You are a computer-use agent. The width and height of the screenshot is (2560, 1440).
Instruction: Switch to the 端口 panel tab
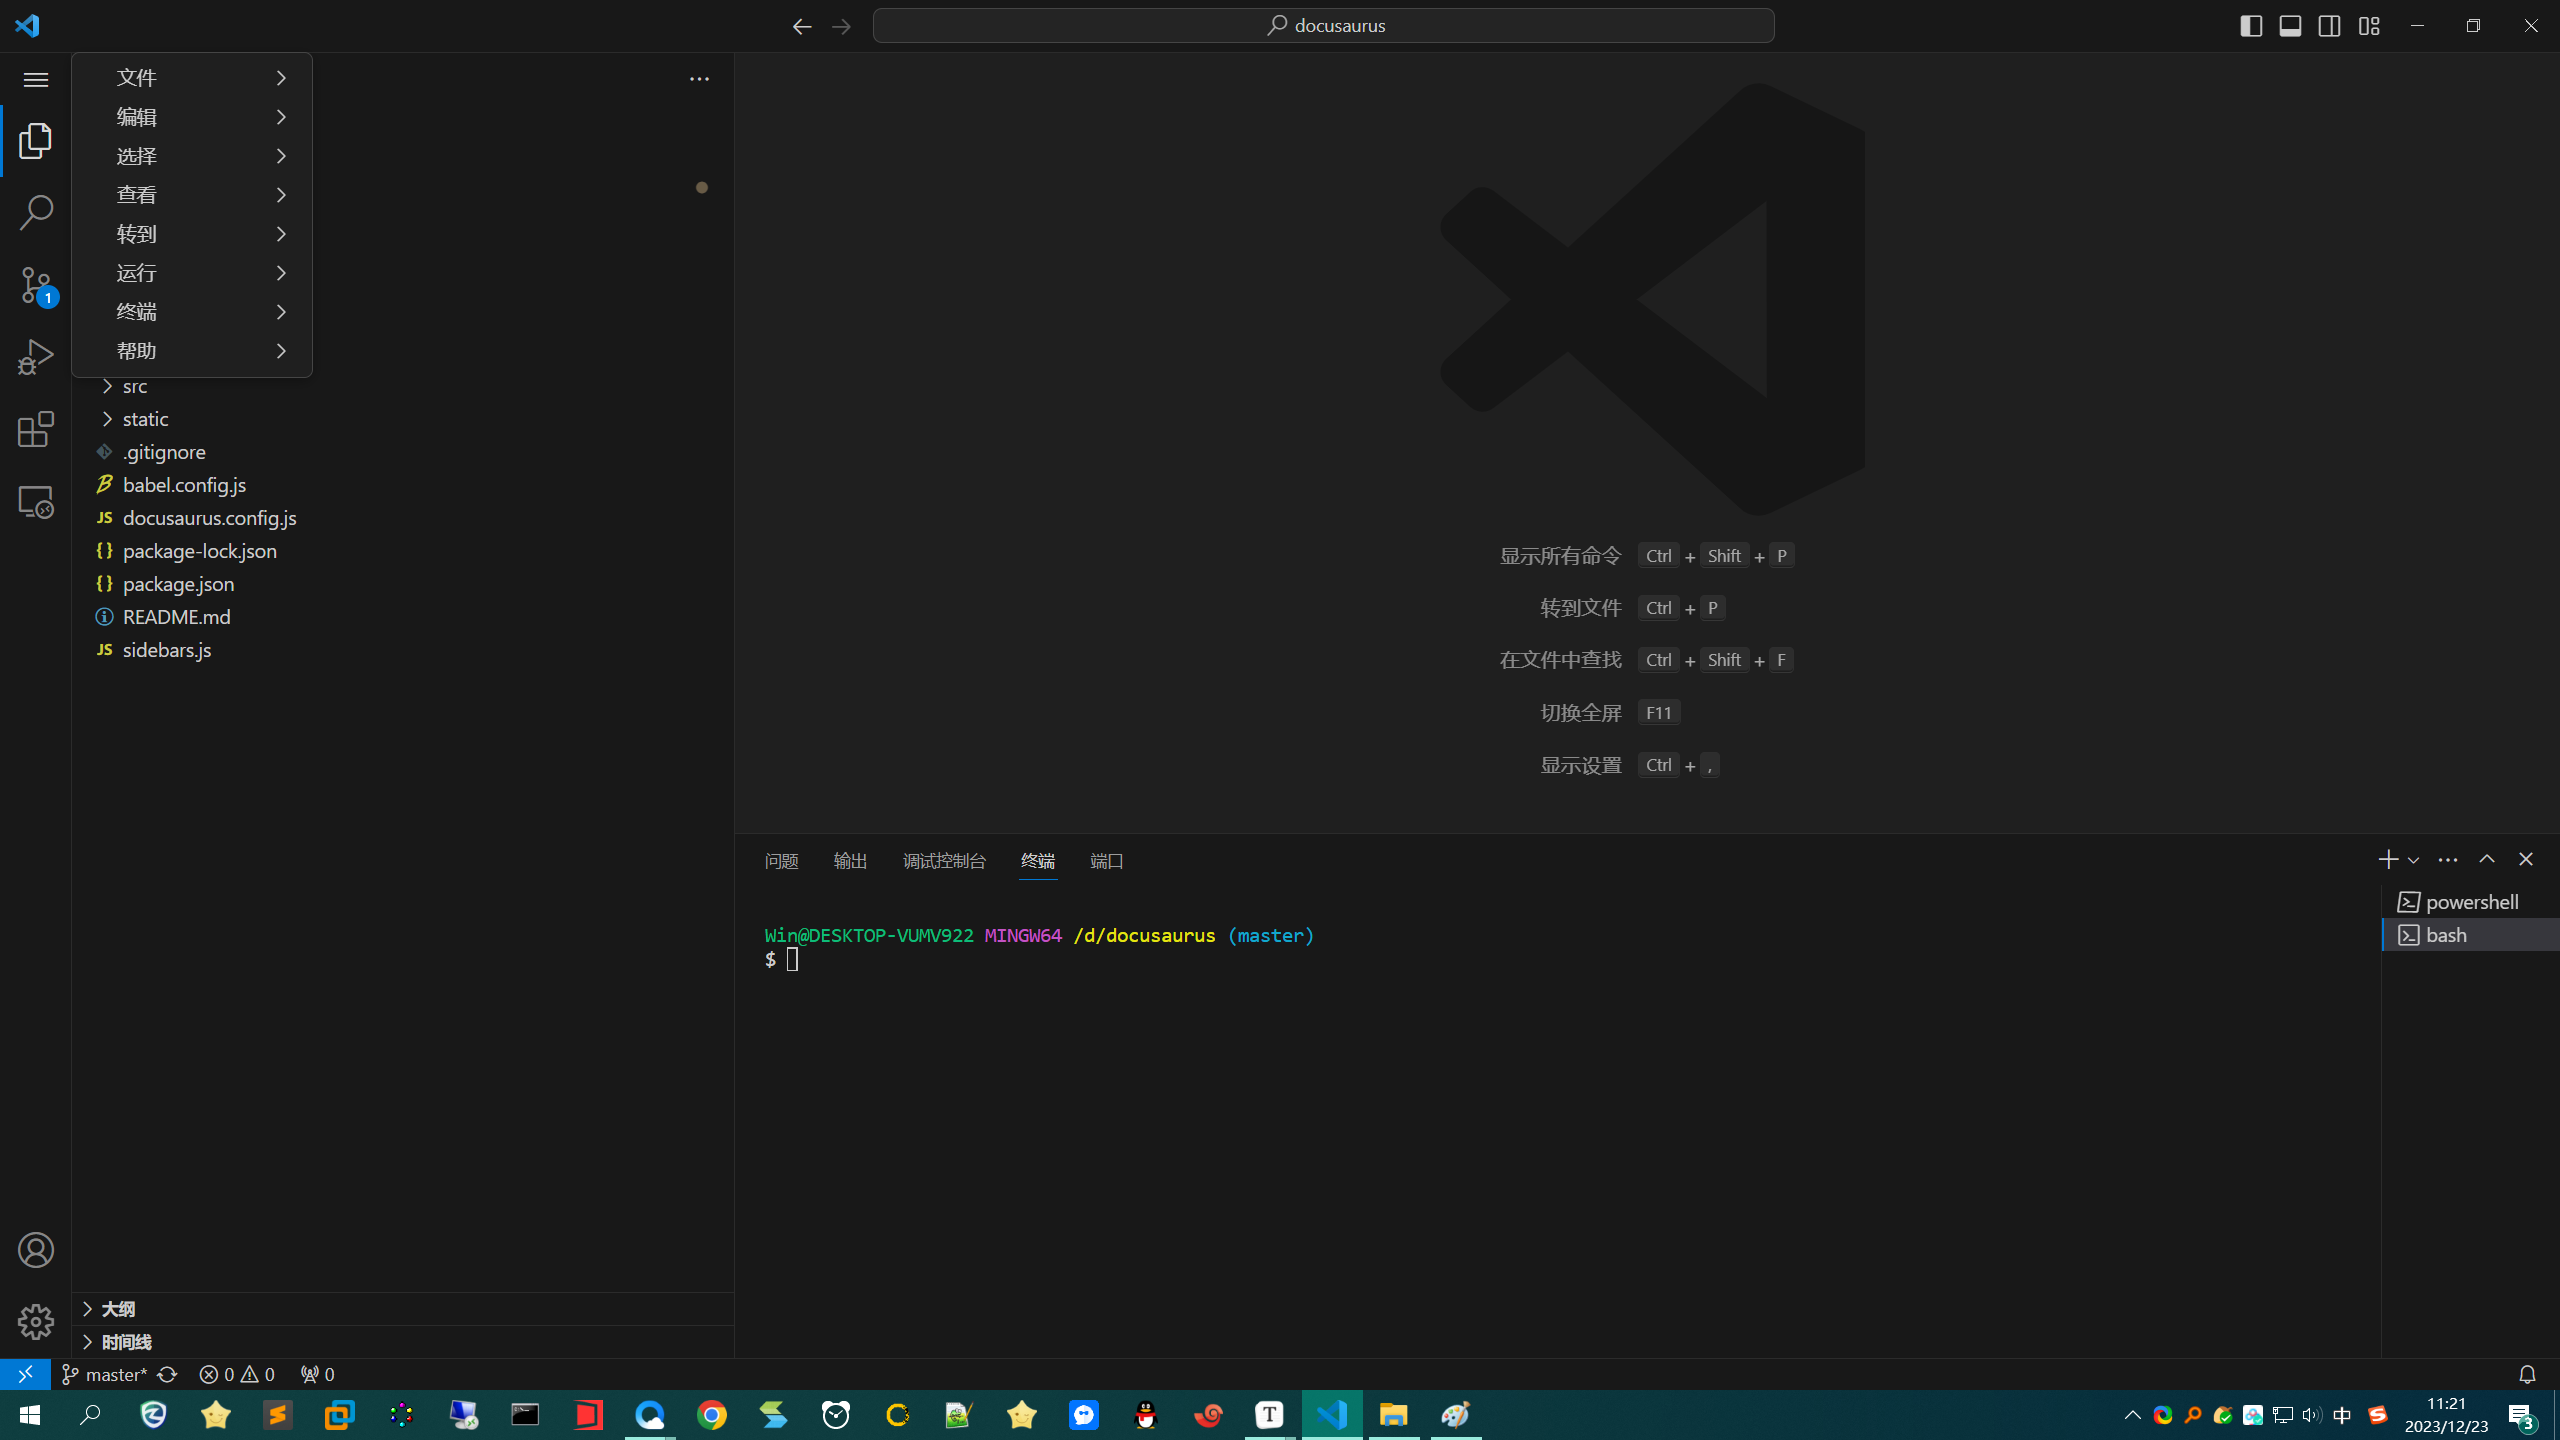pos(1107,861)
